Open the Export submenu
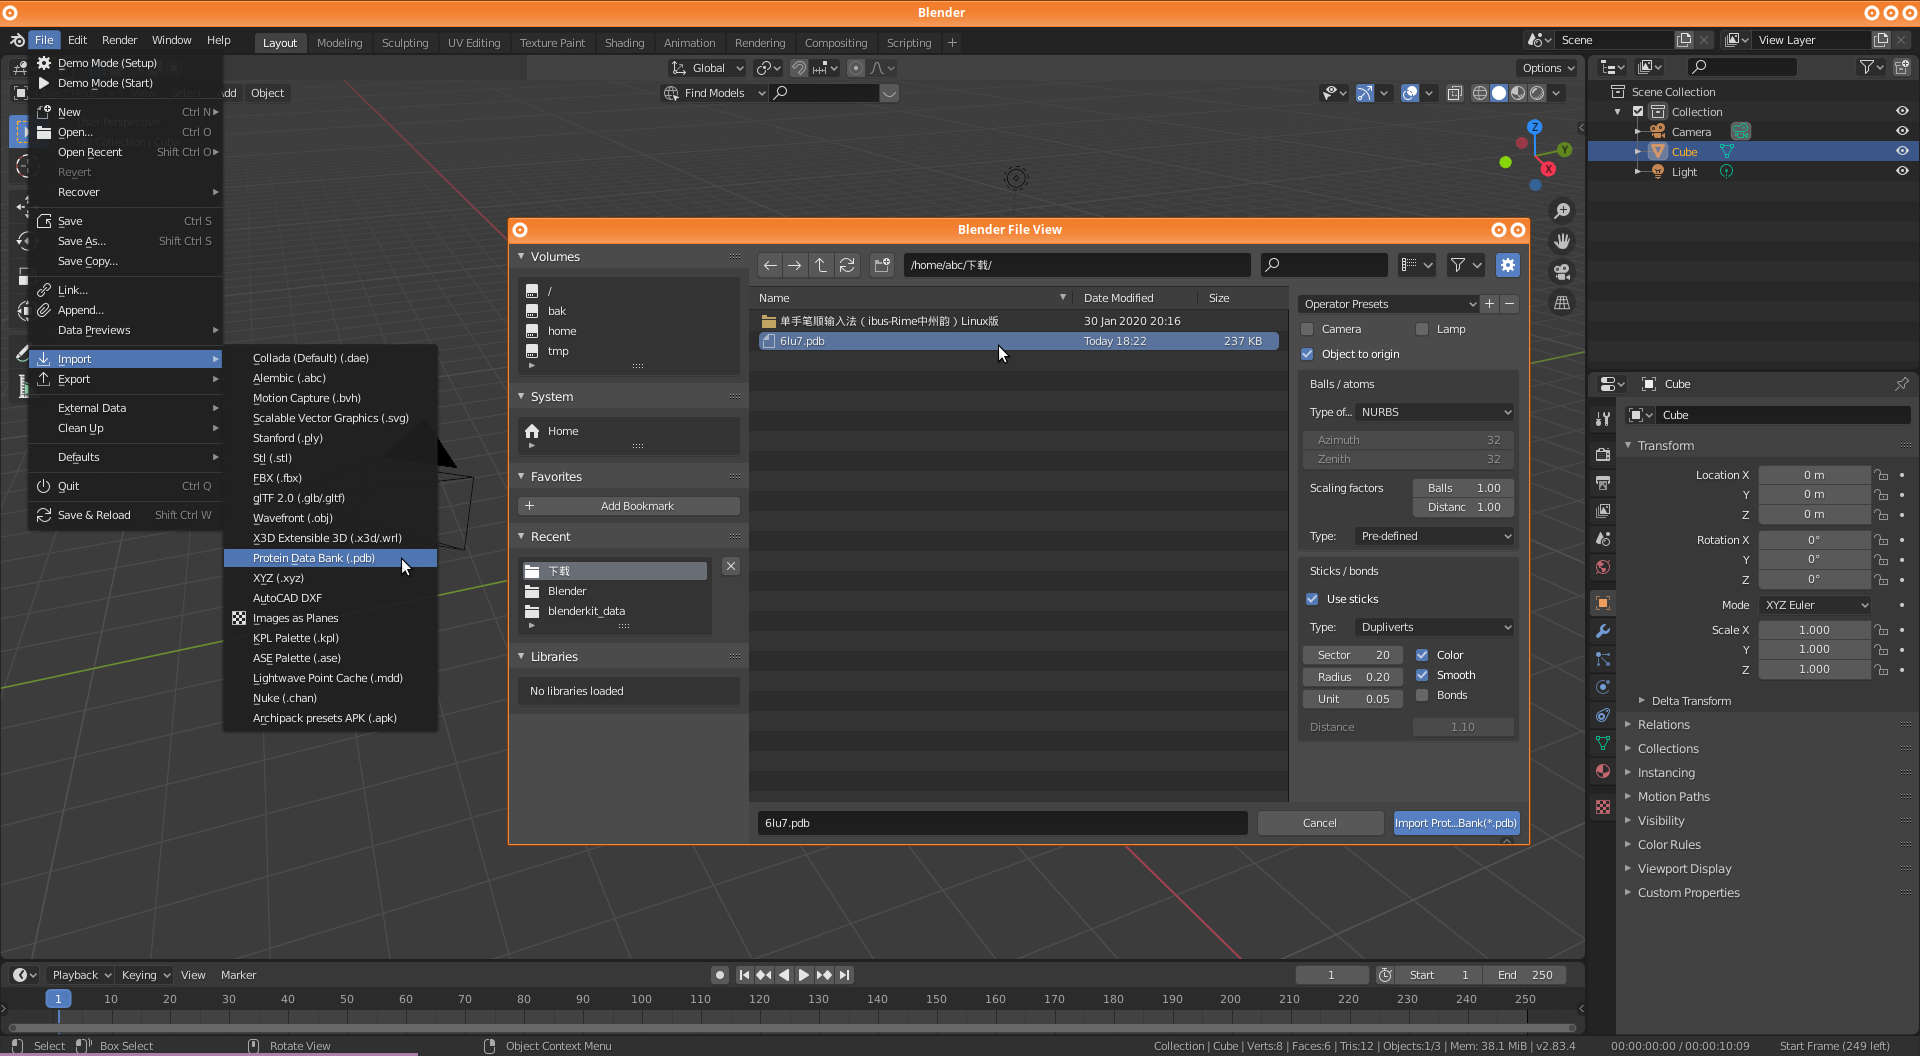 pos(126,380)
